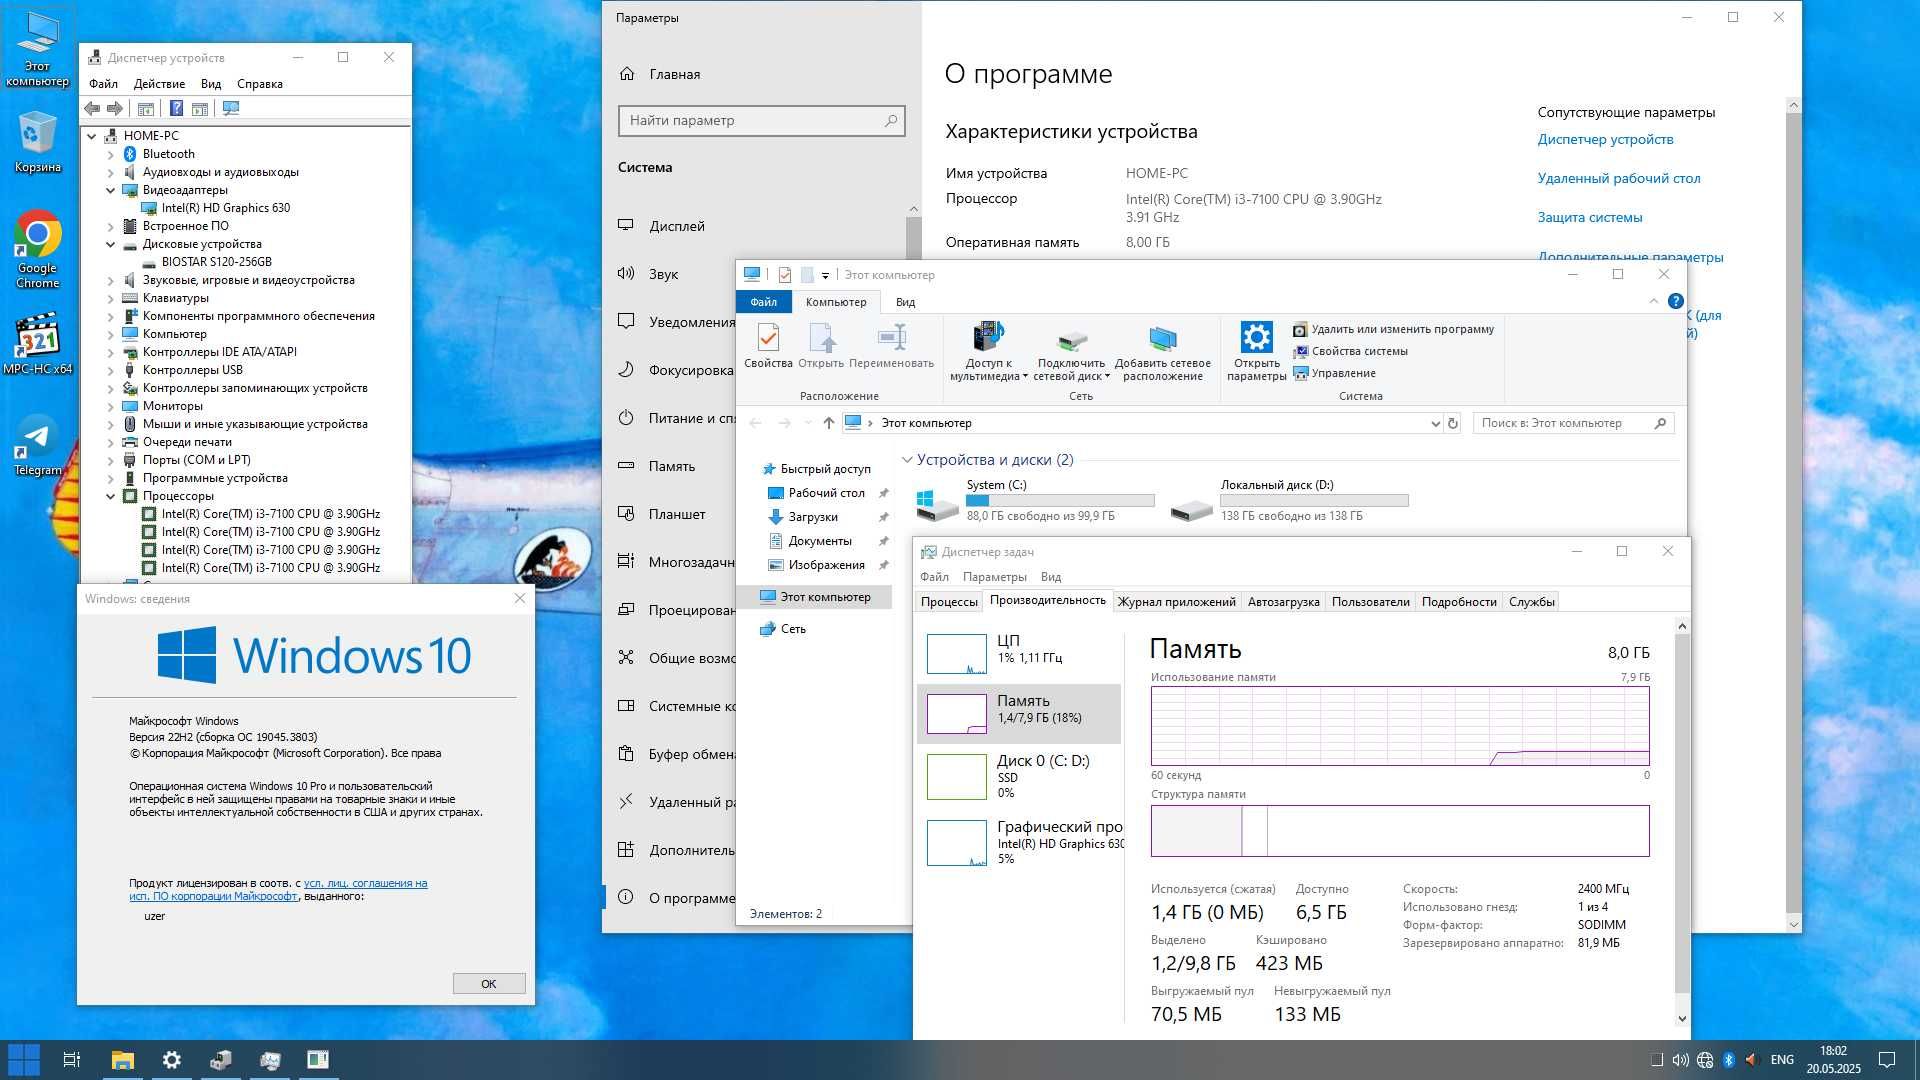Click Task Manager vertical scrollbar down arrow

(1682, 1018)
